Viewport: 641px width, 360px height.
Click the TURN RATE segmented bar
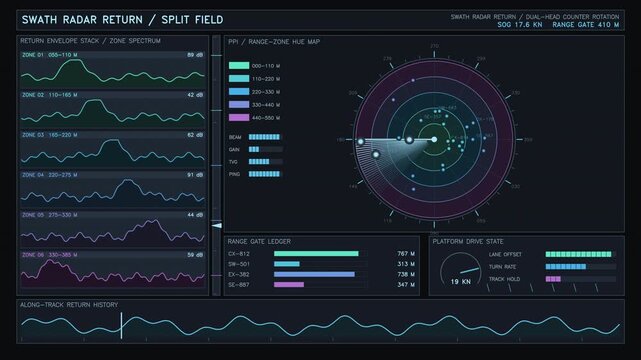pos(580,266)
